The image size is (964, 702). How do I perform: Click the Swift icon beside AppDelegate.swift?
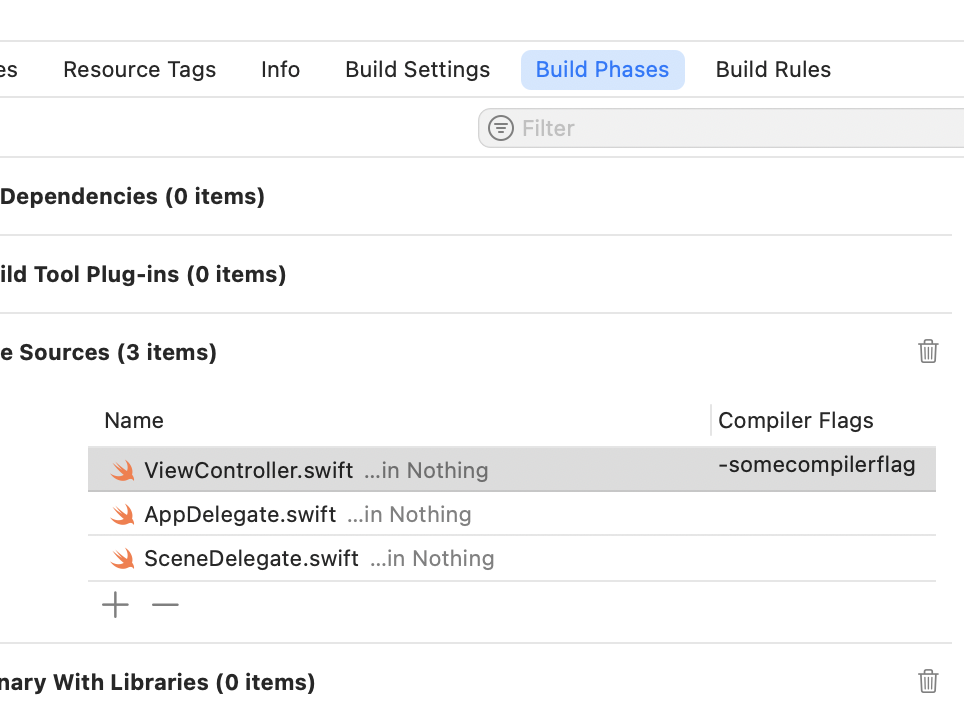point(123,514)
